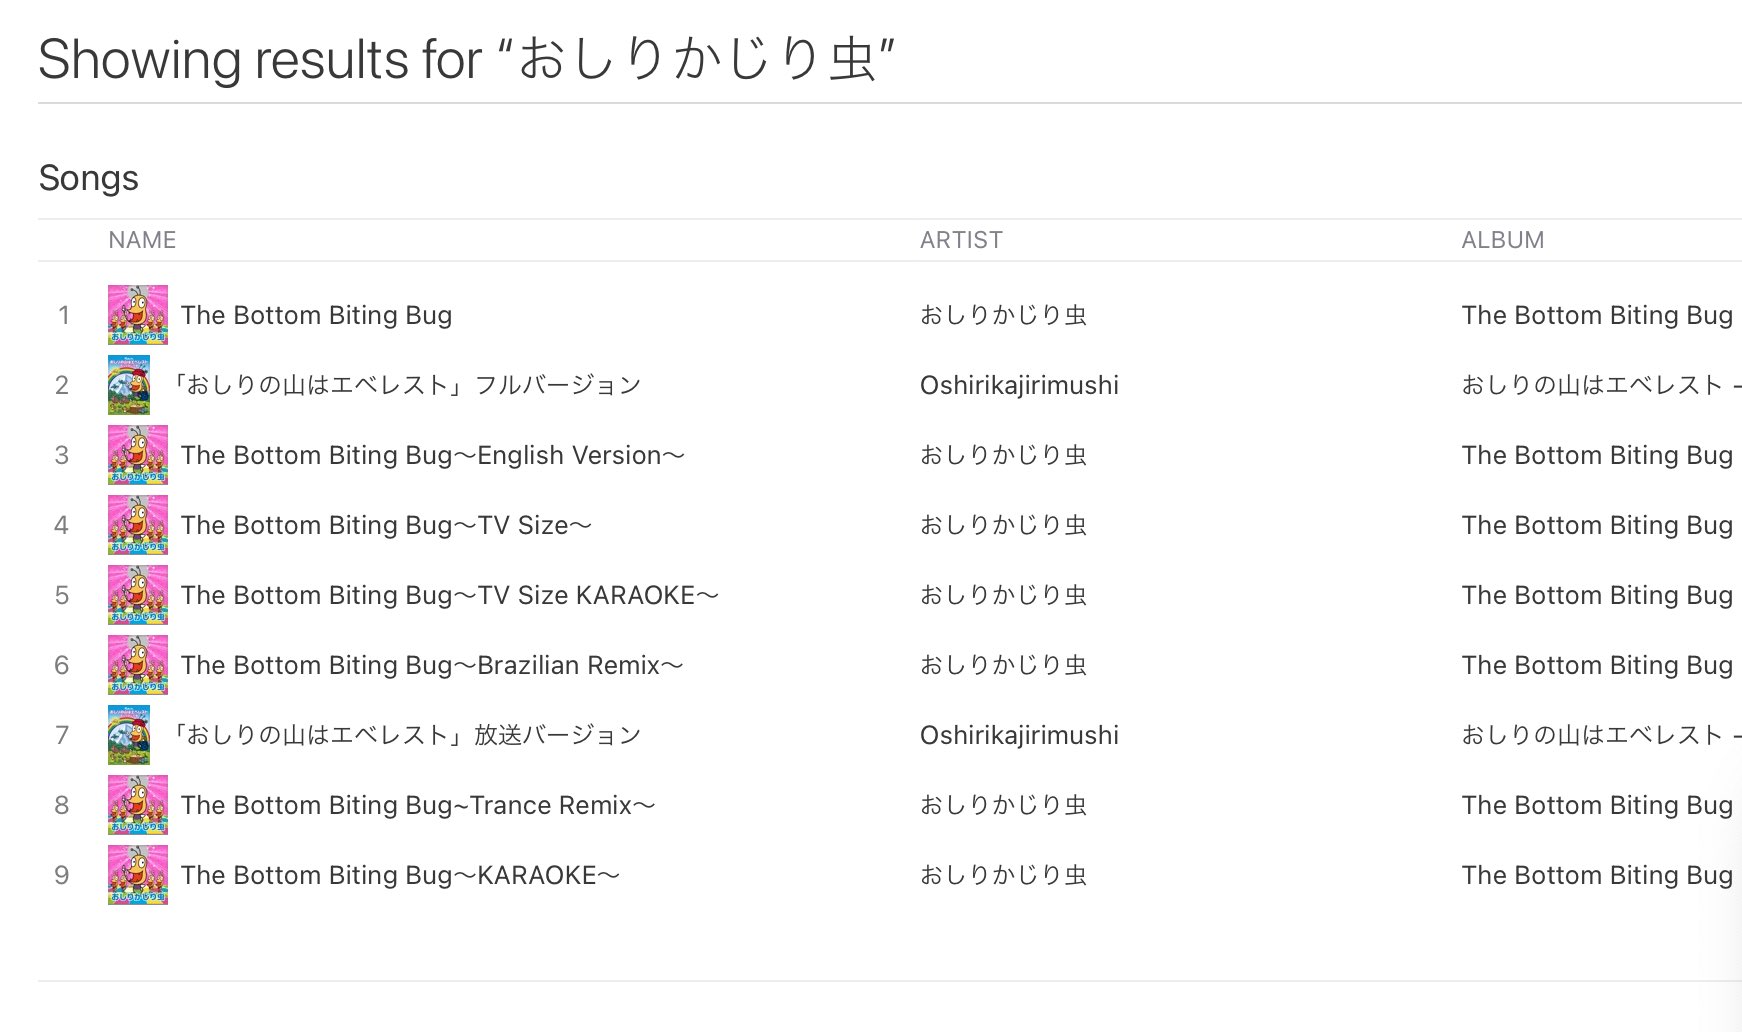Screen dimensions: 1742x1032
Task: Click artwork of song 7
Action: [129, 735]
